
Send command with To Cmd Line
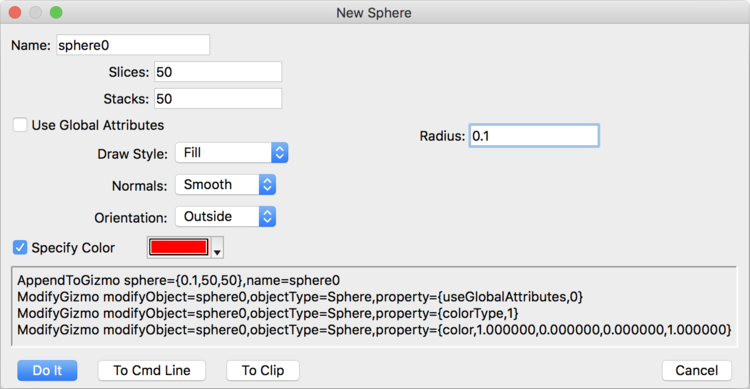point(152,370)
